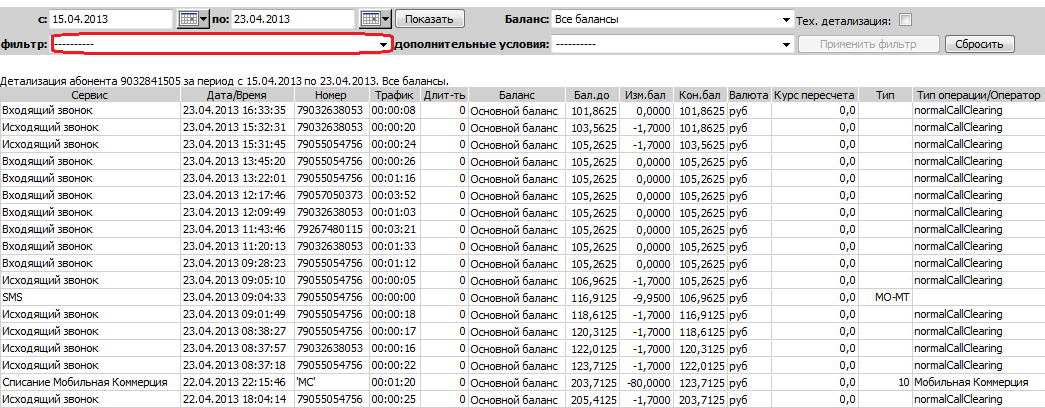Click the traffic value 00:03:52
Viewport: 1045px width, 408px height.
(393, 195)
